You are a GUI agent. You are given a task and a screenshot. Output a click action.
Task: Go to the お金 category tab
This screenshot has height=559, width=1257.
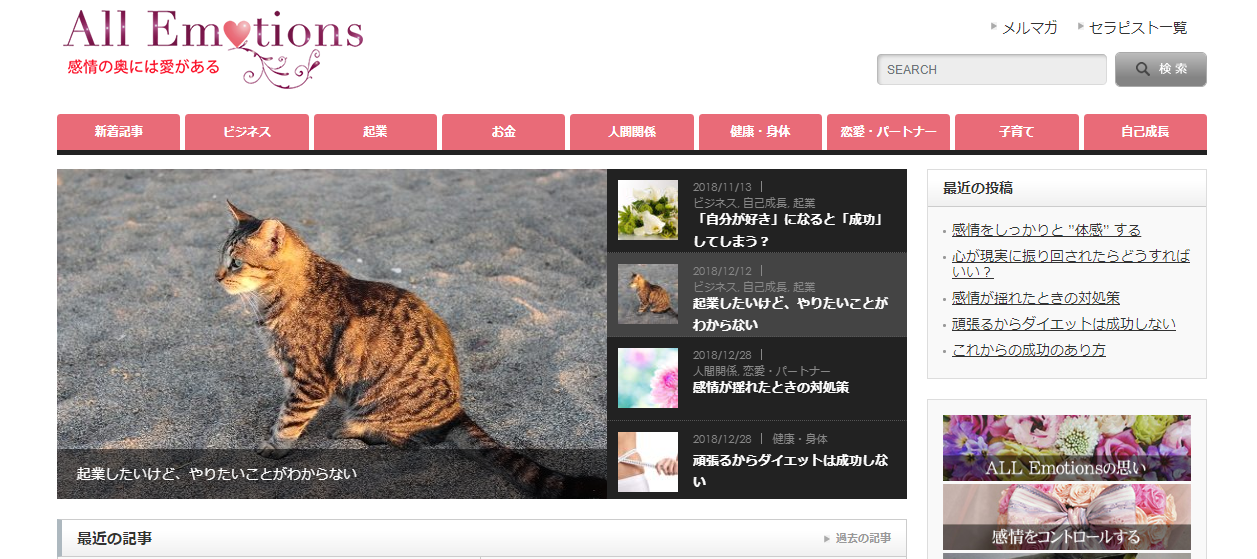click(x=504, y=132)
